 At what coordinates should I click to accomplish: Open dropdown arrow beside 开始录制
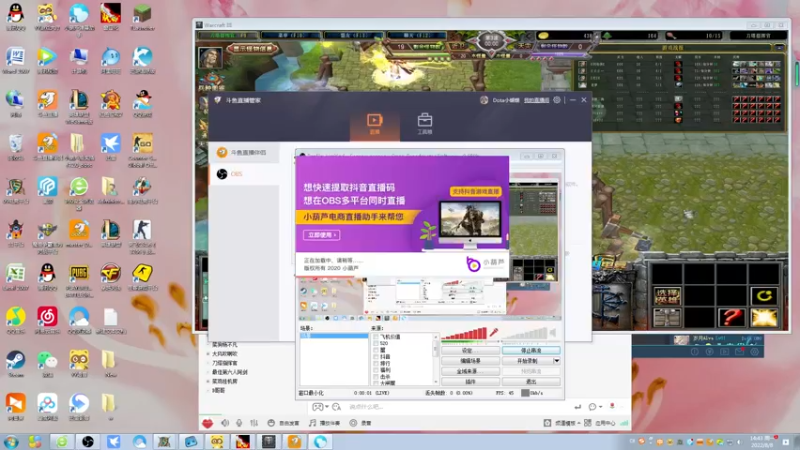[x=557, y=361]
